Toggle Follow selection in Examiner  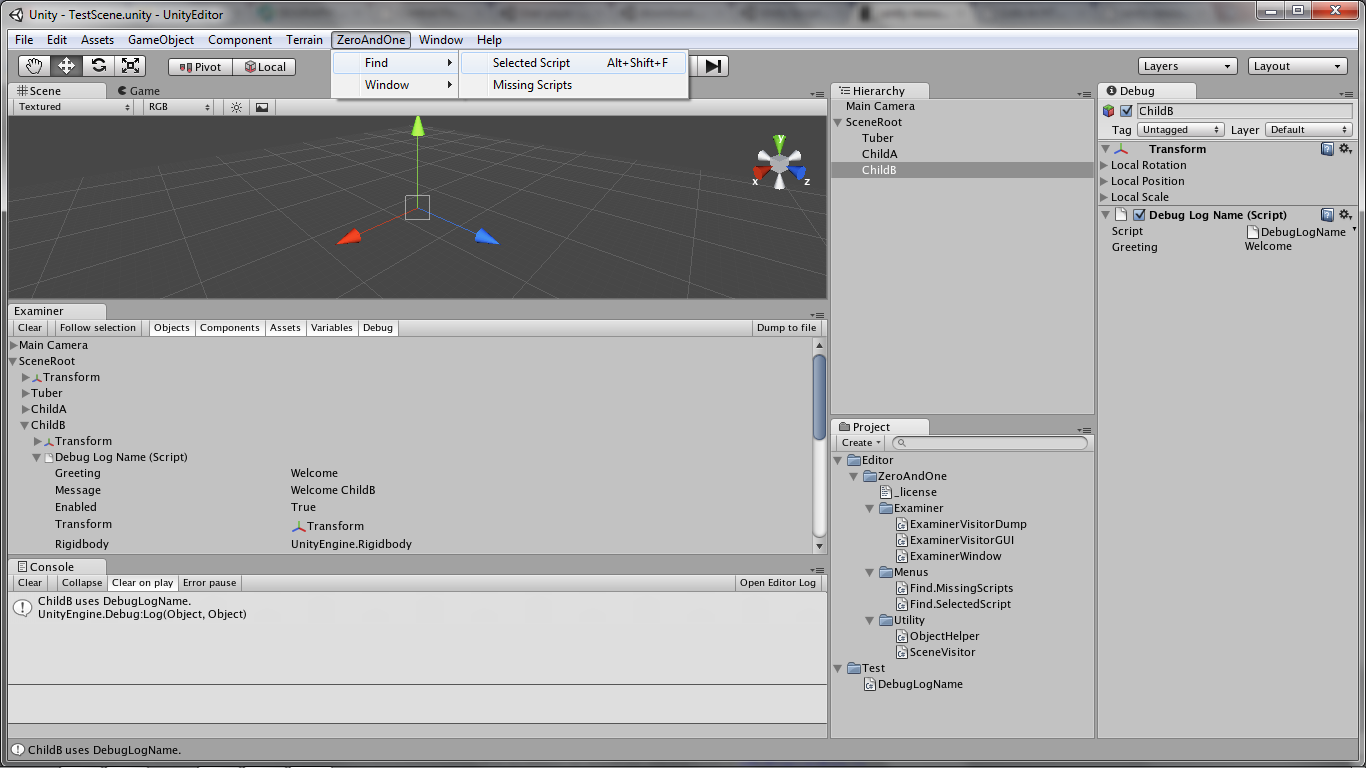[97, 328]
